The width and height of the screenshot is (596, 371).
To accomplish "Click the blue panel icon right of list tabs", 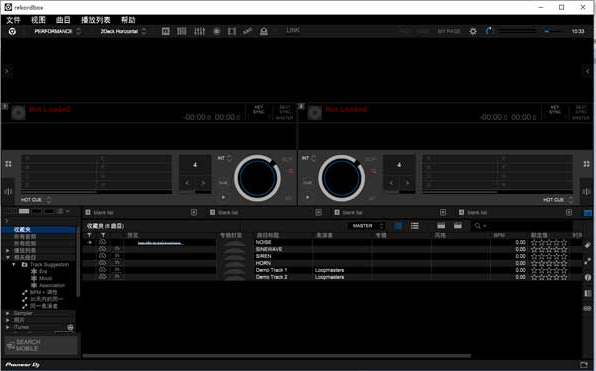I will coord(588,213).
